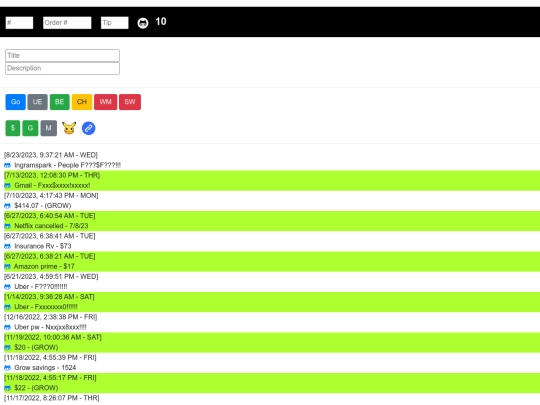This screenshot has width=540, height=405.
Task: Click cat icon beside $414.07 (GROW) entry
Action: [x=7, y=206]
